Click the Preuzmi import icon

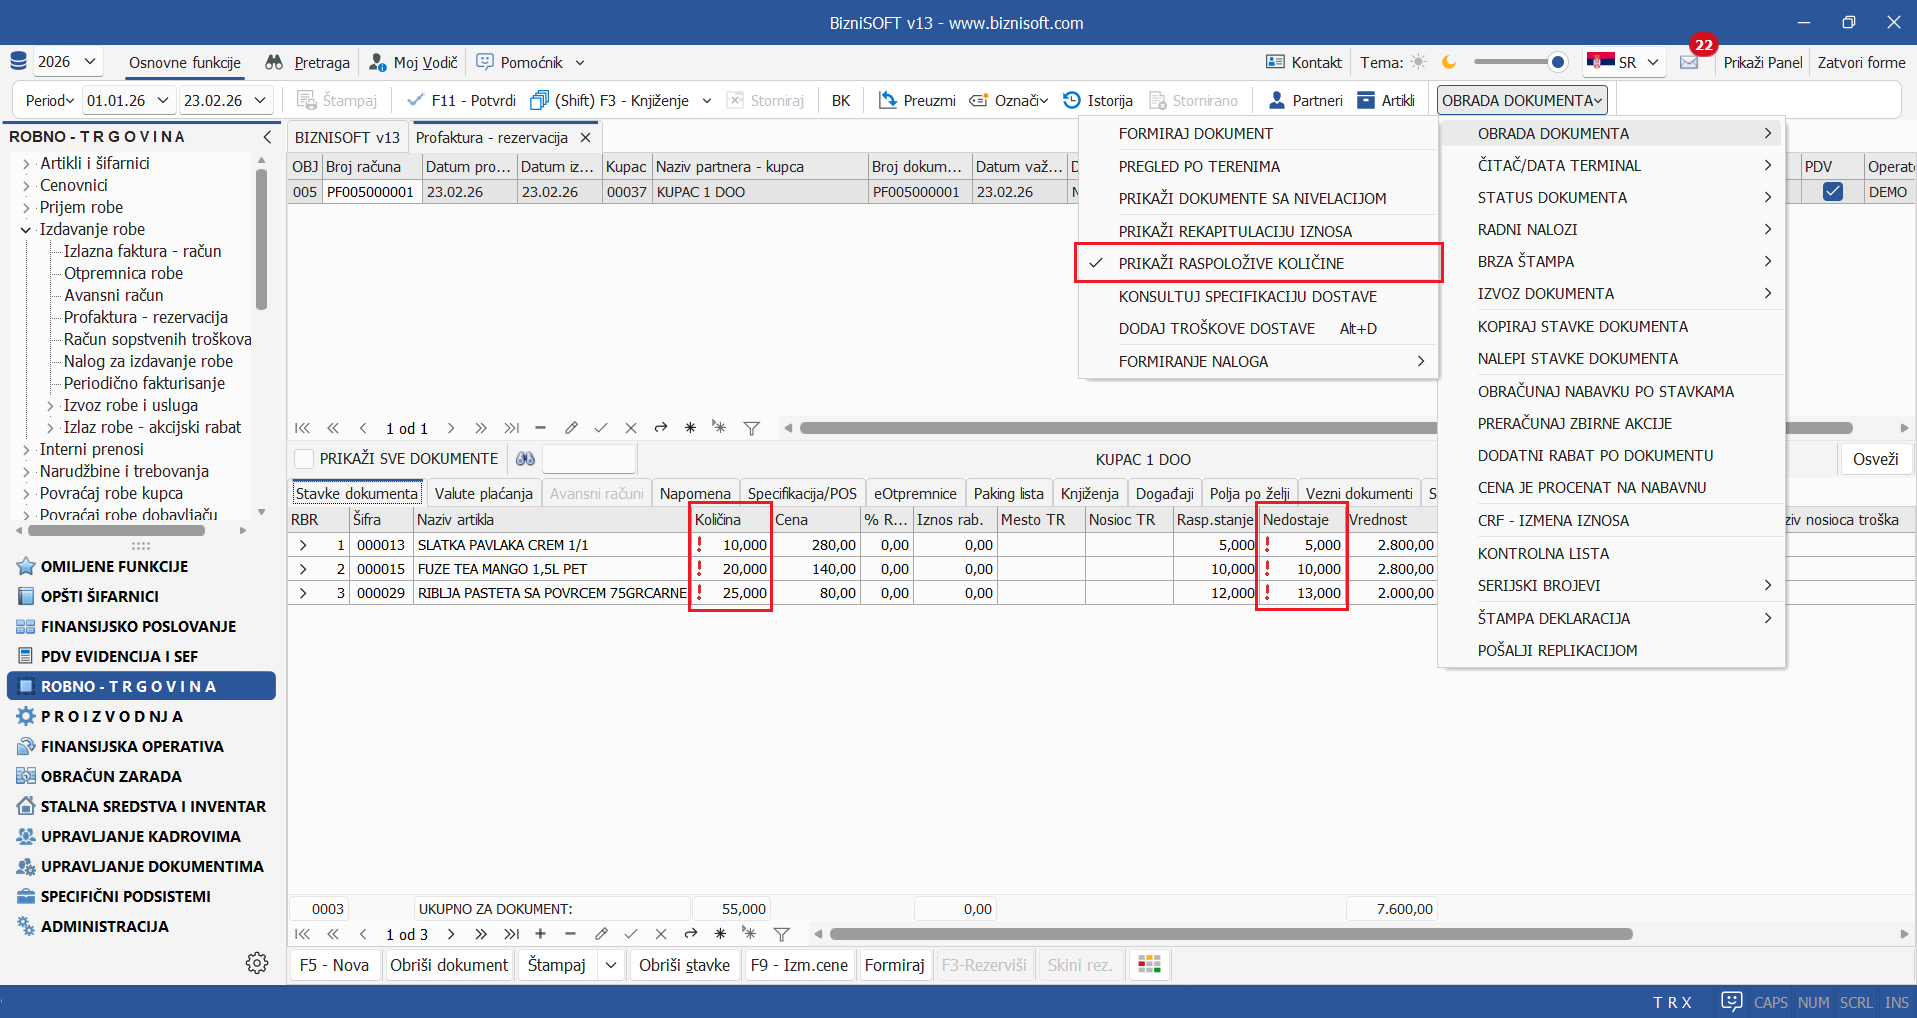click(887, 100)
